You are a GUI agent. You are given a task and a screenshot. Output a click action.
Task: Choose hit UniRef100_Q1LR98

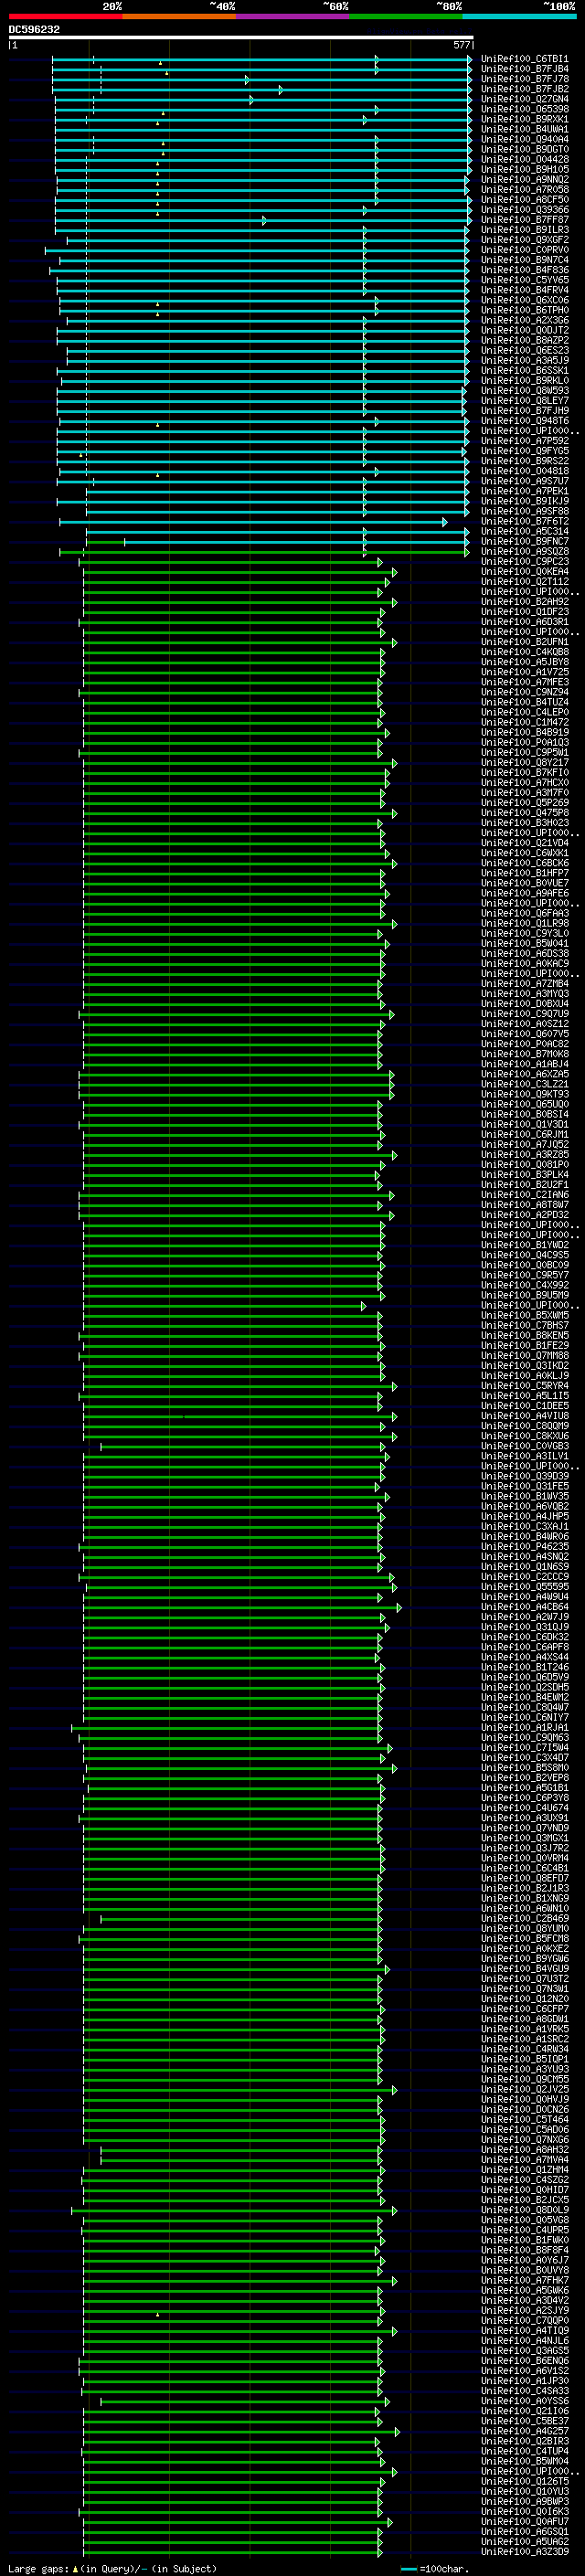click(x=525, y=923)
